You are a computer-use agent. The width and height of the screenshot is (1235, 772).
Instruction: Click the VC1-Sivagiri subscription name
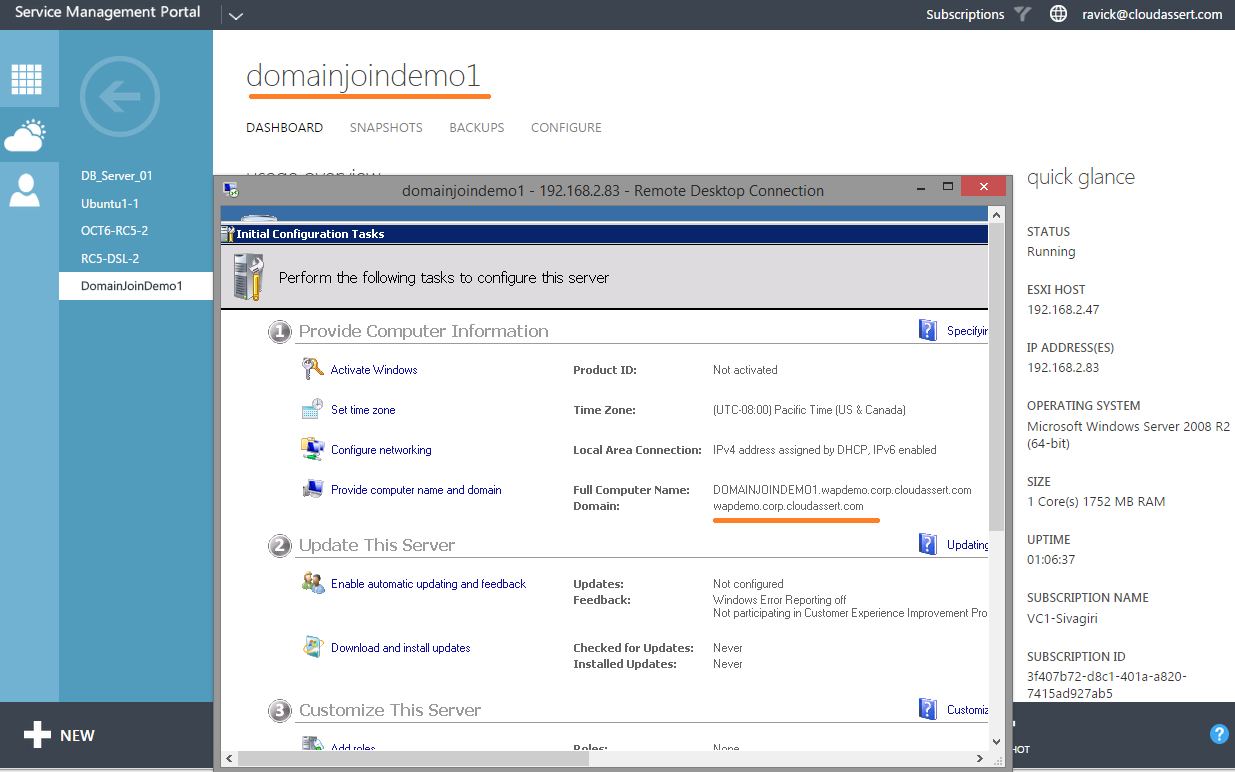click(x=1062, y=619)
